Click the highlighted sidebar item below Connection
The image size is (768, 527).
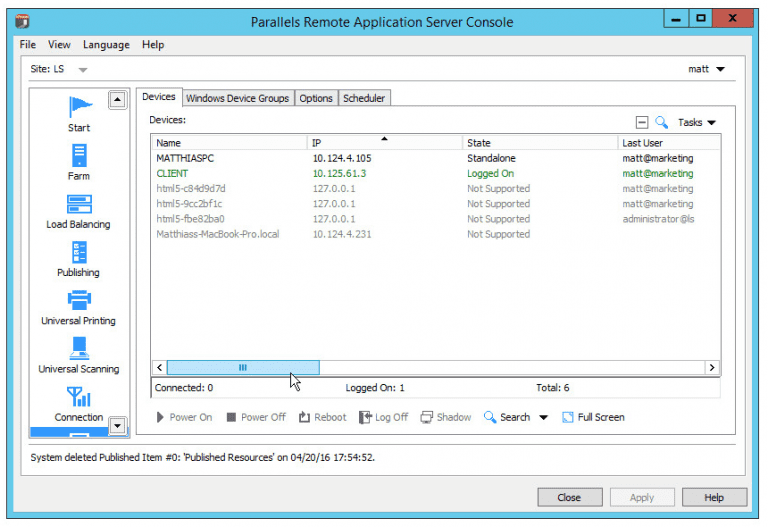(x=69, y=432)
